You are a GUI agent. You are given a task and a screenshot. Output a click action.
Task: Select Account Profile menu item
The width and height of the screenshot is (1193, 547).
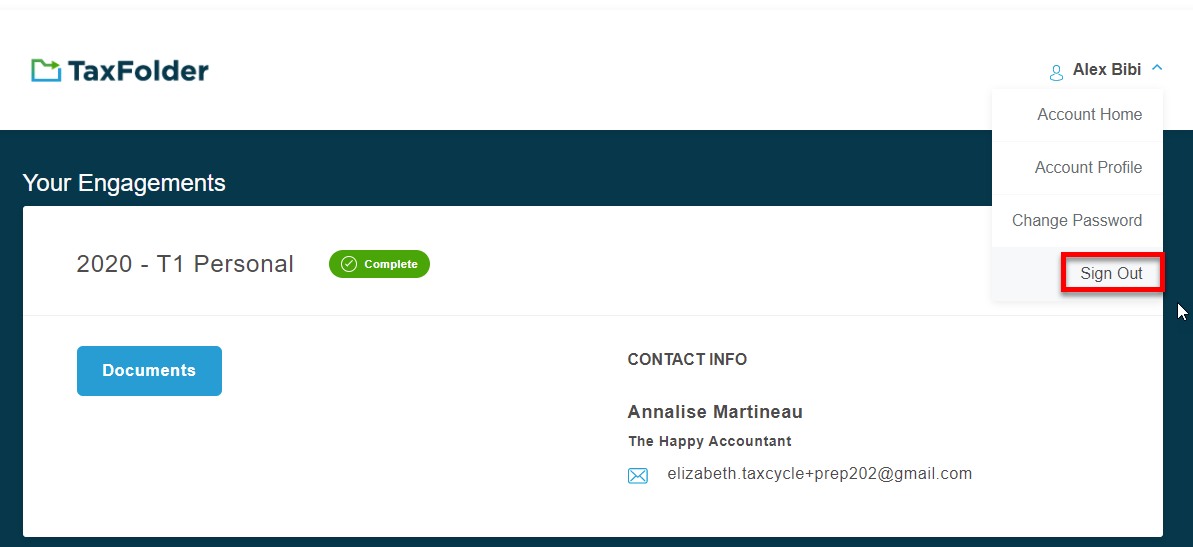pyautogui.click(x=1088, y=168)
